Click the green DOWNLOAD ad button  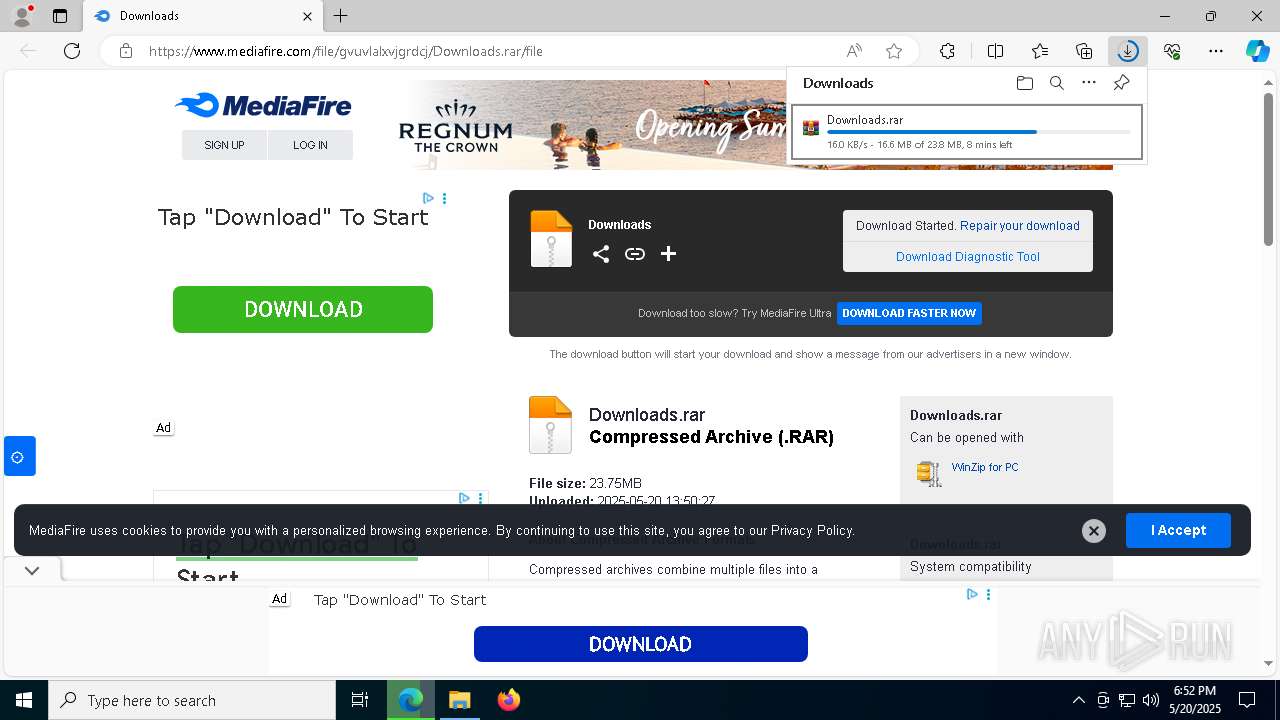(x=303, y=309)
